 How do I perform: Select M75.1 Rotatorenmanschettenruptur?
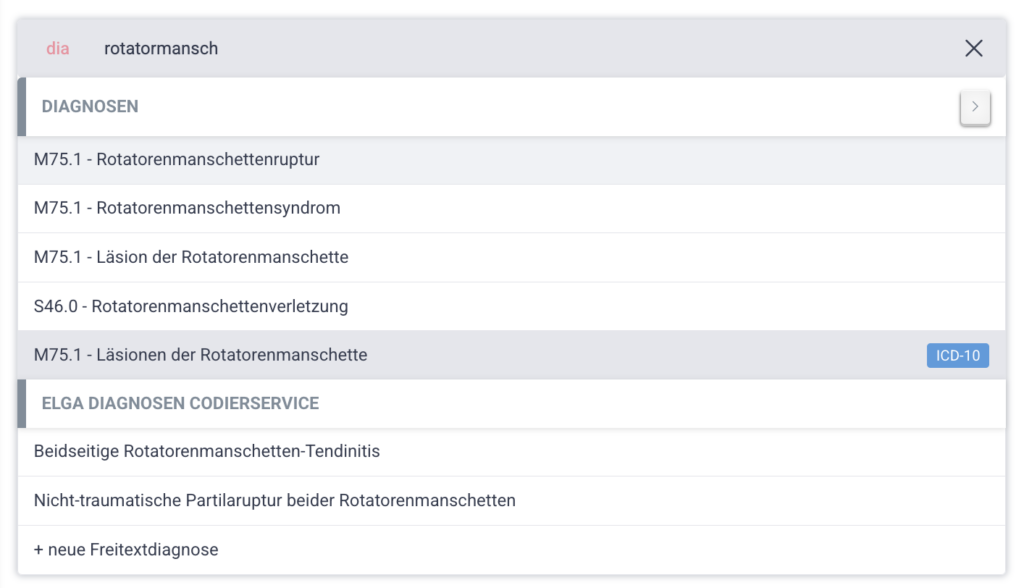(177, 160)
